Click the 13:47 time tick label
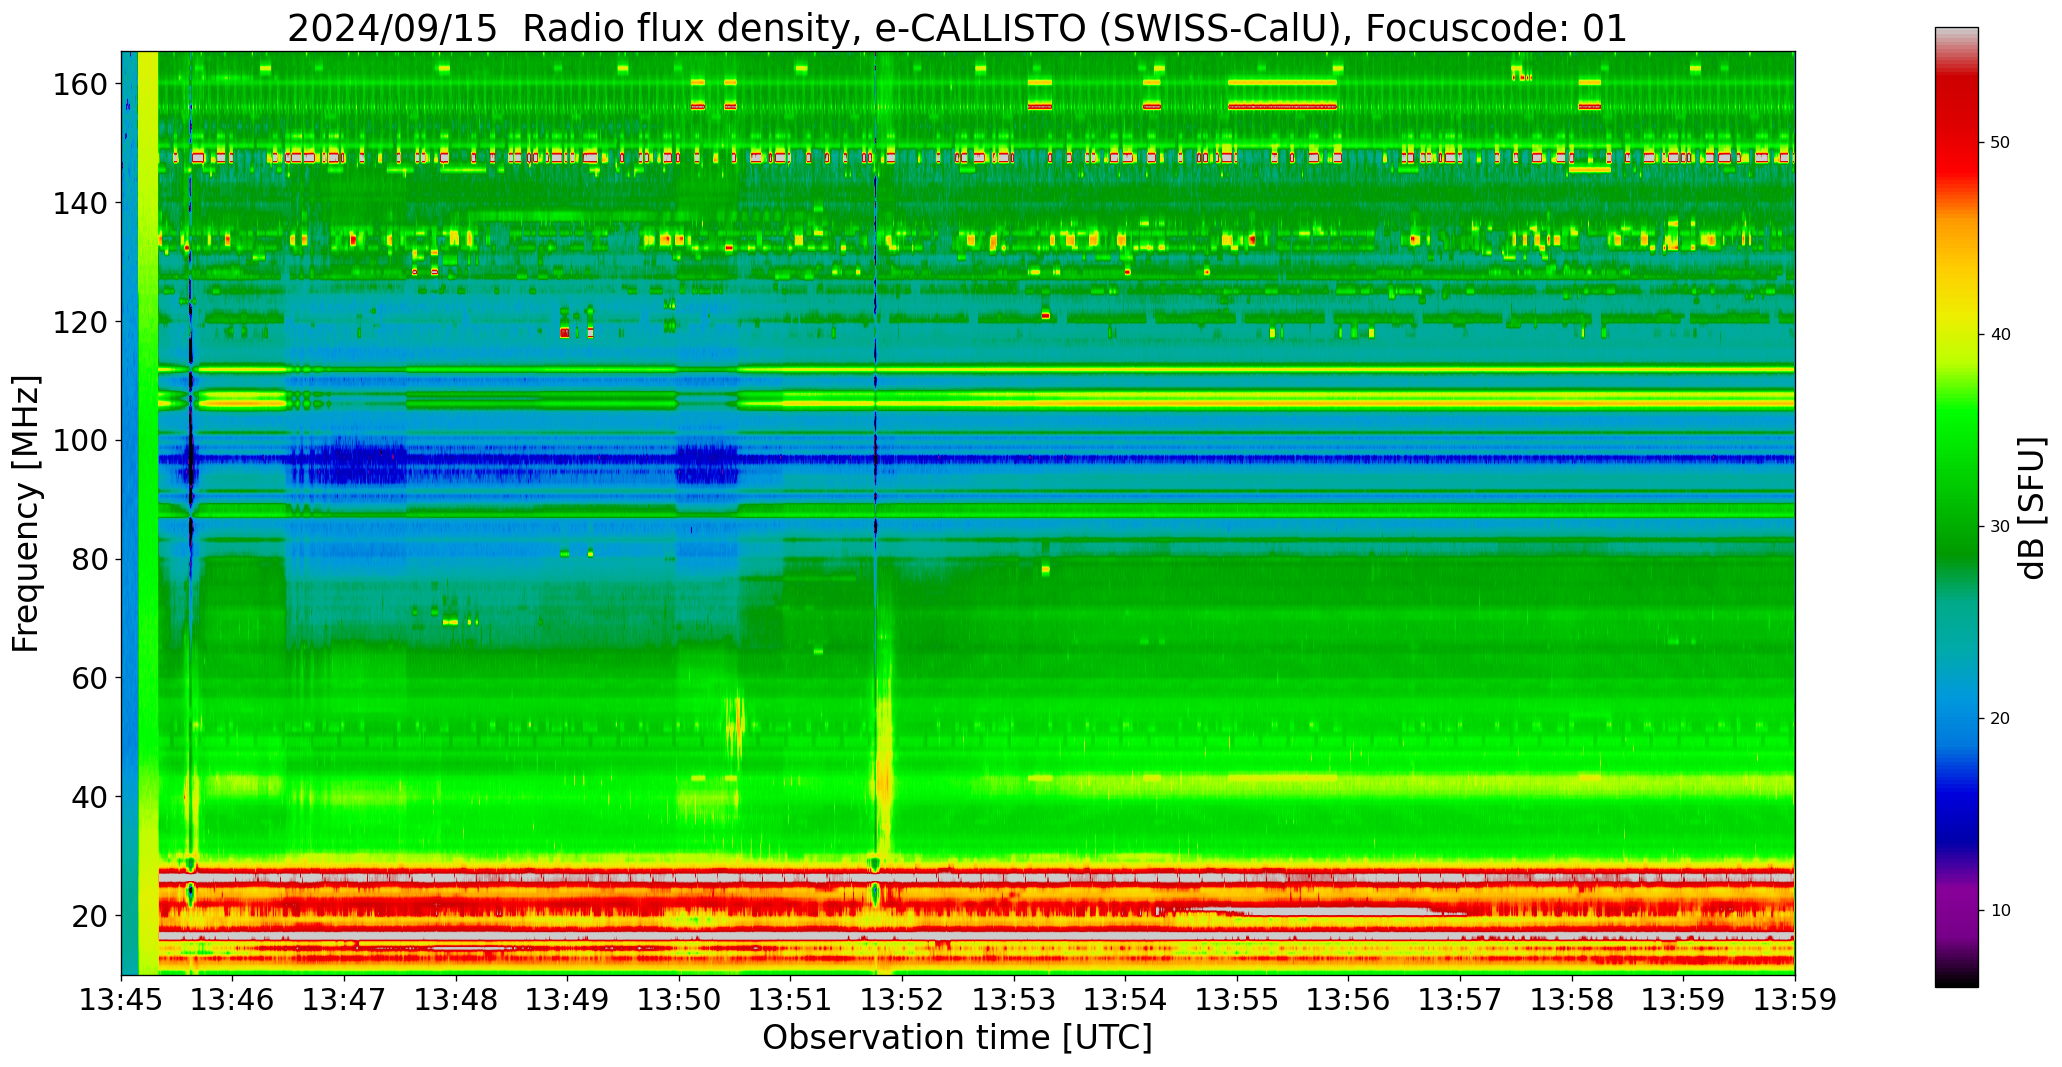This screenshot has width=2062, height=1067. click(x=345, y=1000)
